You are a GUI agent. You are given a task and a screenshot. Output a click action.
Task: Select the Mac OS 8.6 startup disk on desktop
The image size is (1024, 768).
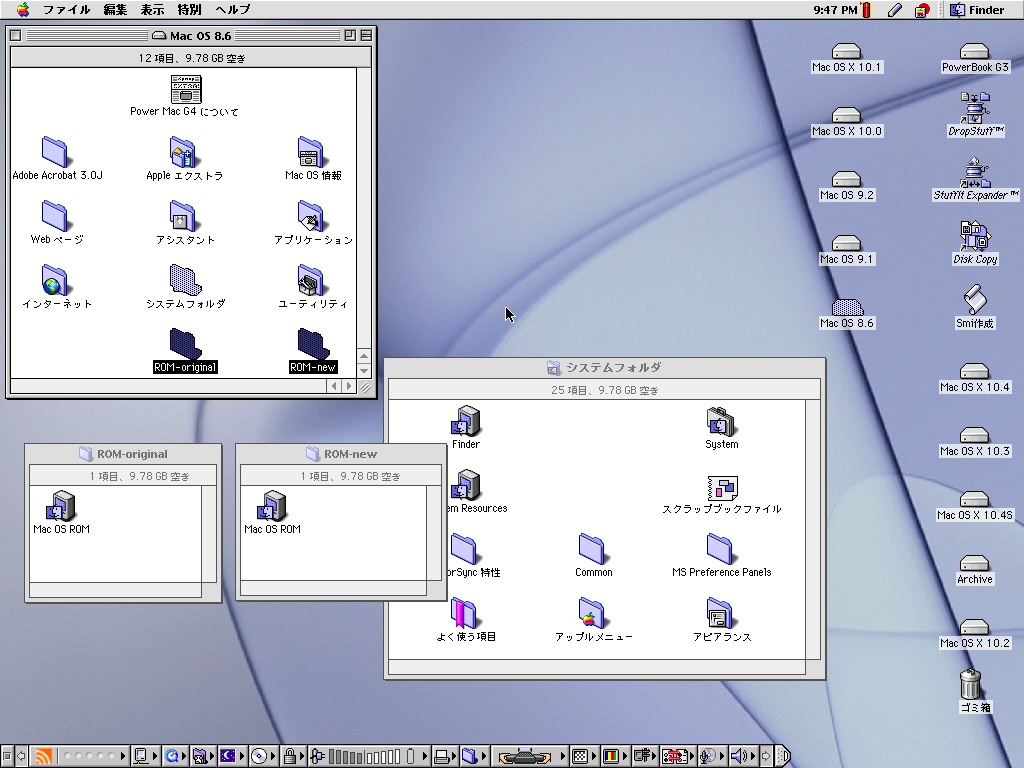coord(846,307)
